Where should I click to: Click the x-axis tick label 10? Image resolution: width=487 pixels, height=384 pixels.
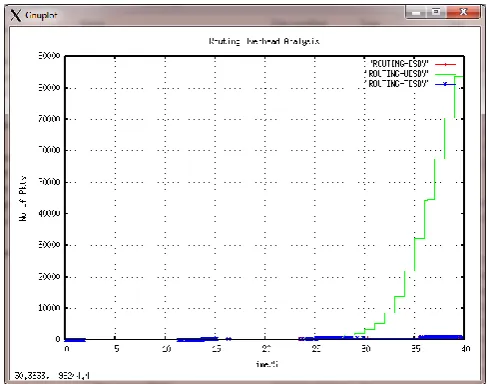click(x=166, y=349)
